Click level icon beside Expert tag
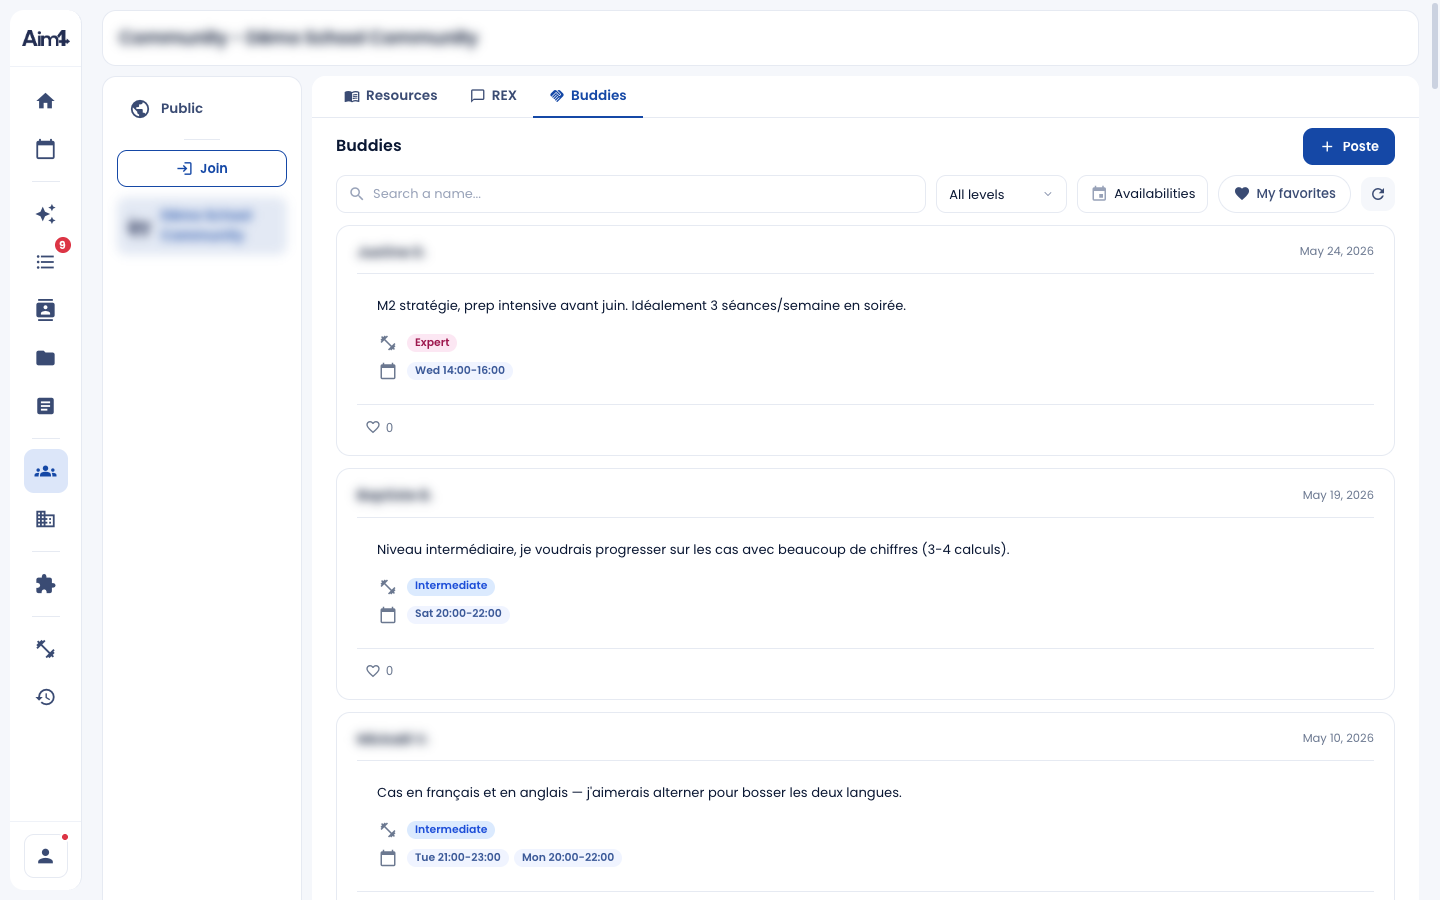This screenshot has width=1440, height=900. pyautogui.click(x=388, y=343)
